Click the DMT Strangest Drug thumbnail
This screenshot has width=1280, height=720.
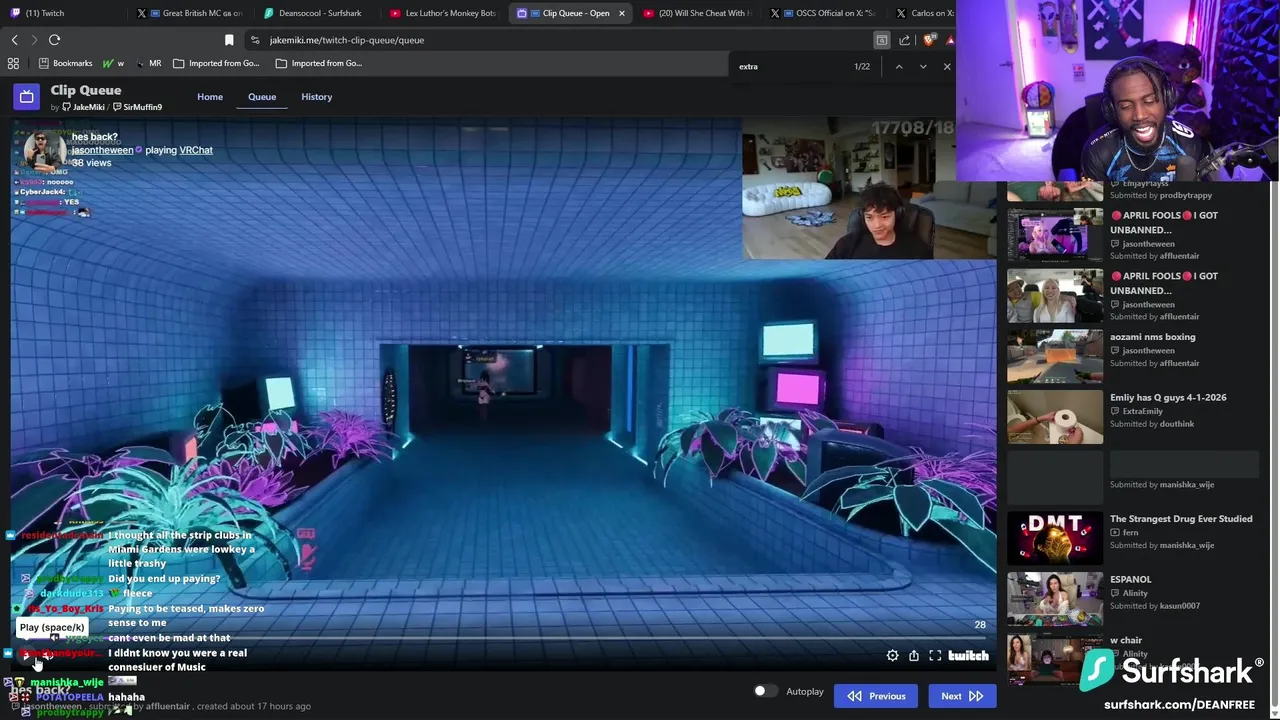tap(1054, 538)
